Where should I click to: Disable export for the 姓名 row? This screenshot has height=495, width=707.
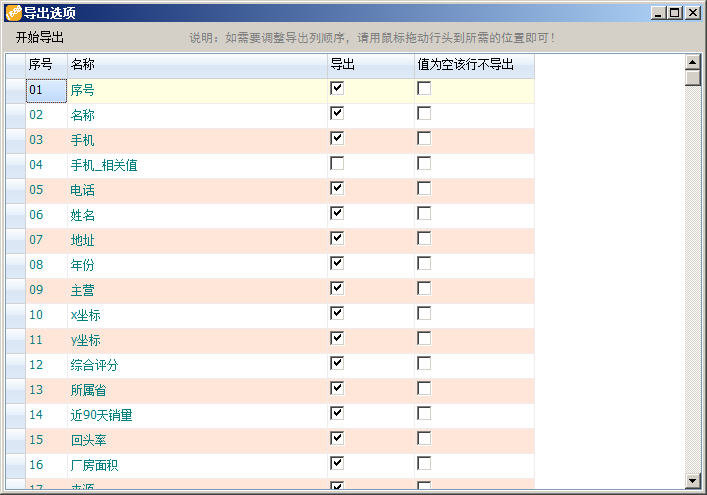click(x=337, y=213)
